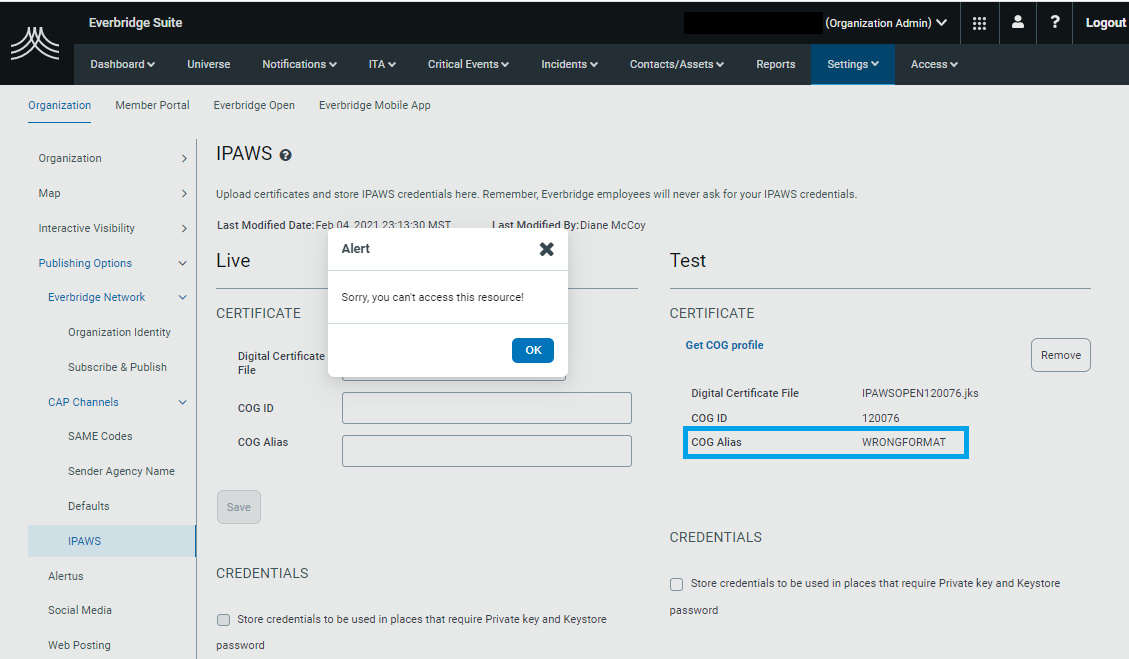Click the IPAWS help info icon
This screenshot has width=1129, height=659.
[286, 155]
